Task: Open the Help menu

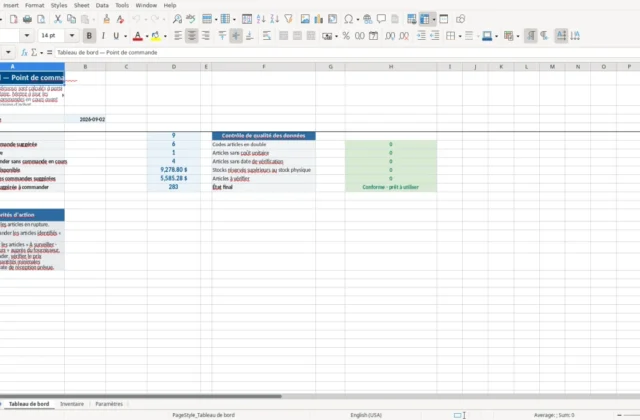Action: click(x=170, y=5)
